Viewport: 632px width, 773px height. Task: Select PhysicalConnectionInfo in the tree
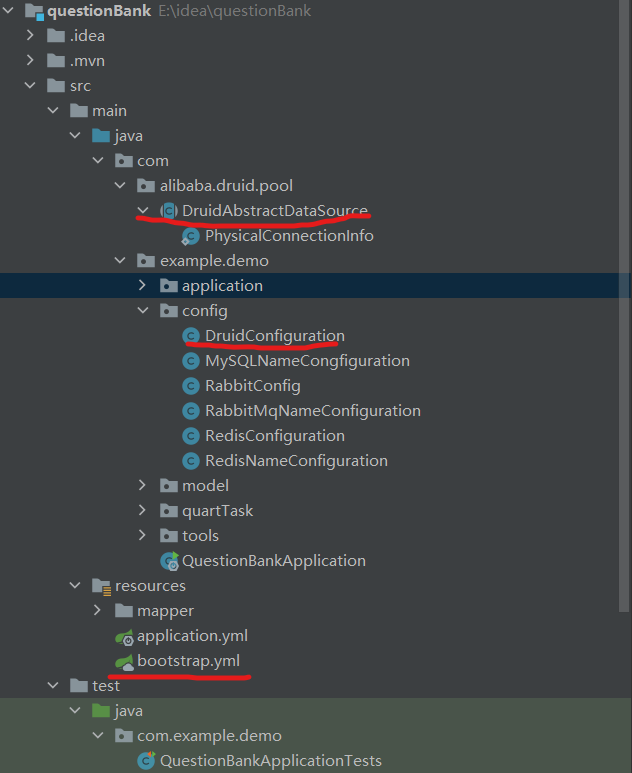click(289, 236)
